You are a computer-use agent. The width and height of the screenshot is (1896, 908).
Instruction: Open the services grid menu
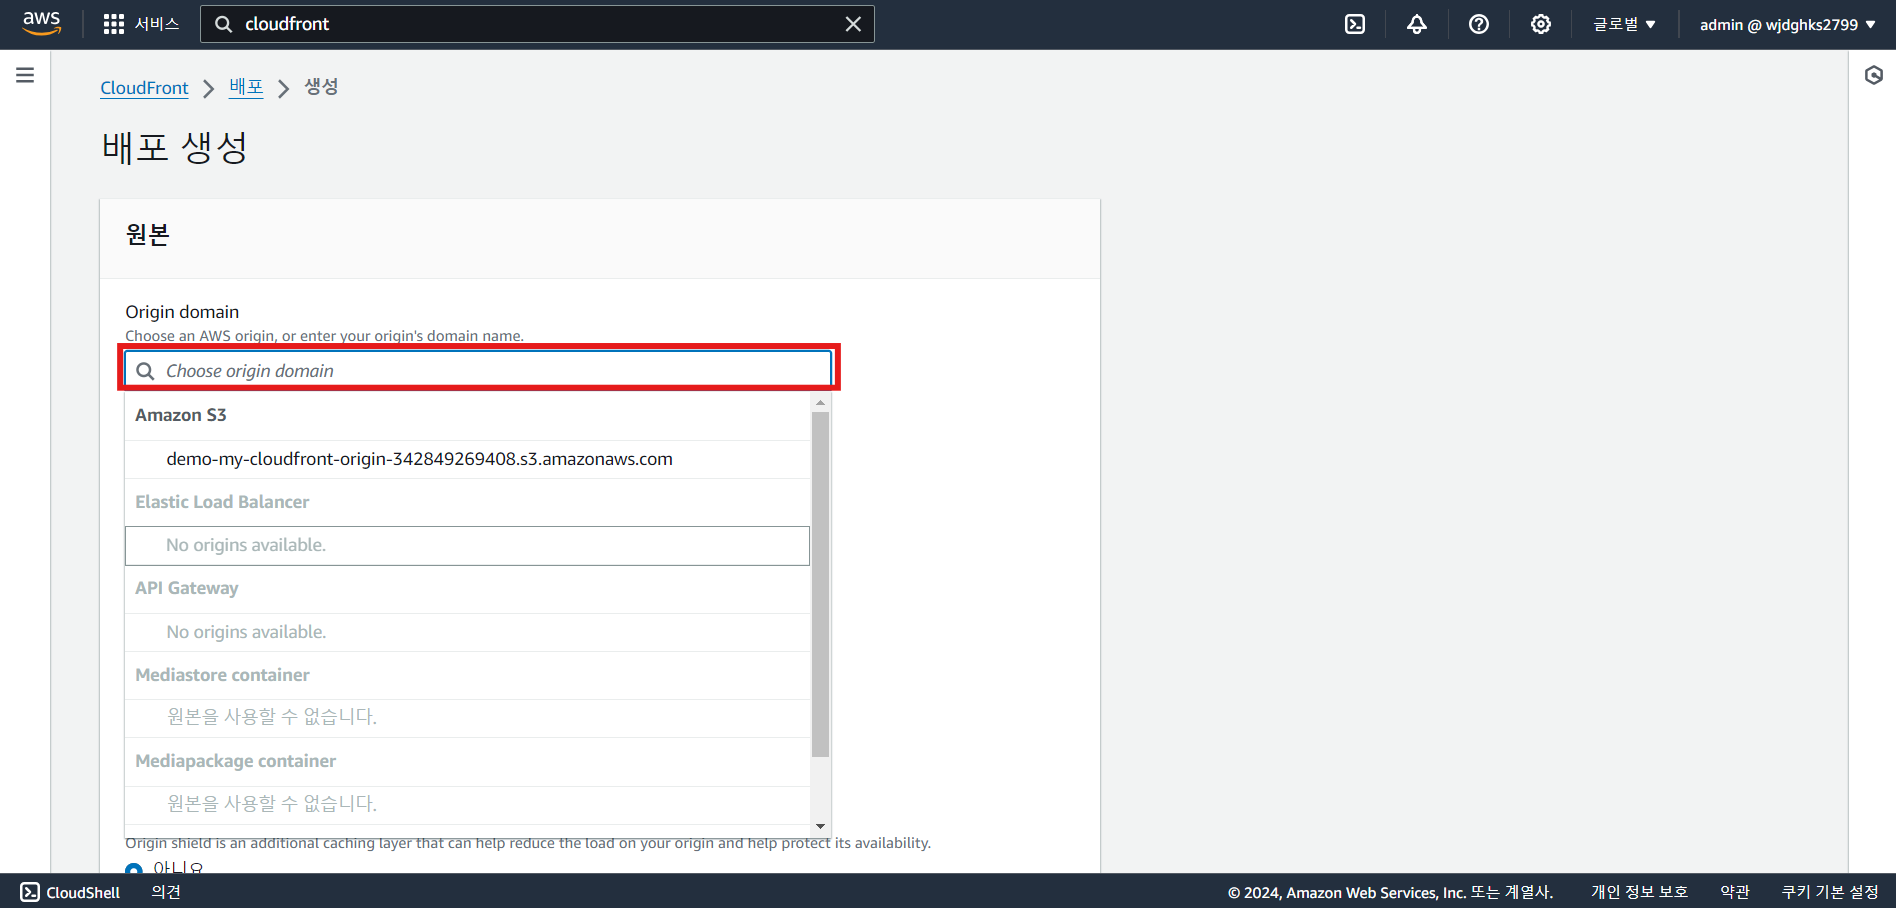pos(114,24)
